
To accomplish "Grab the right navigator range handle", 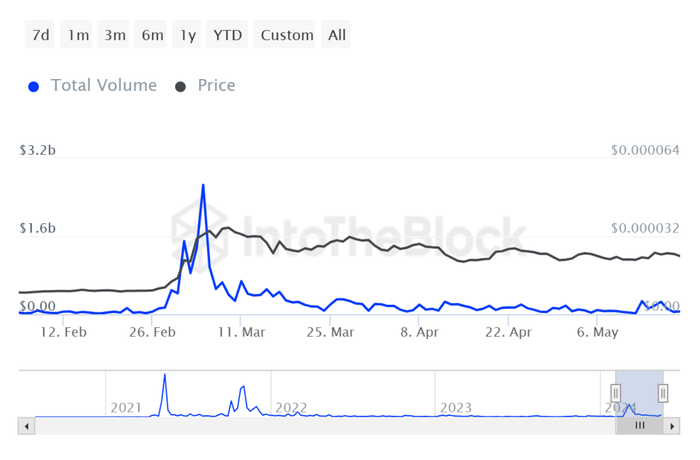I will [x=663, y=393].
